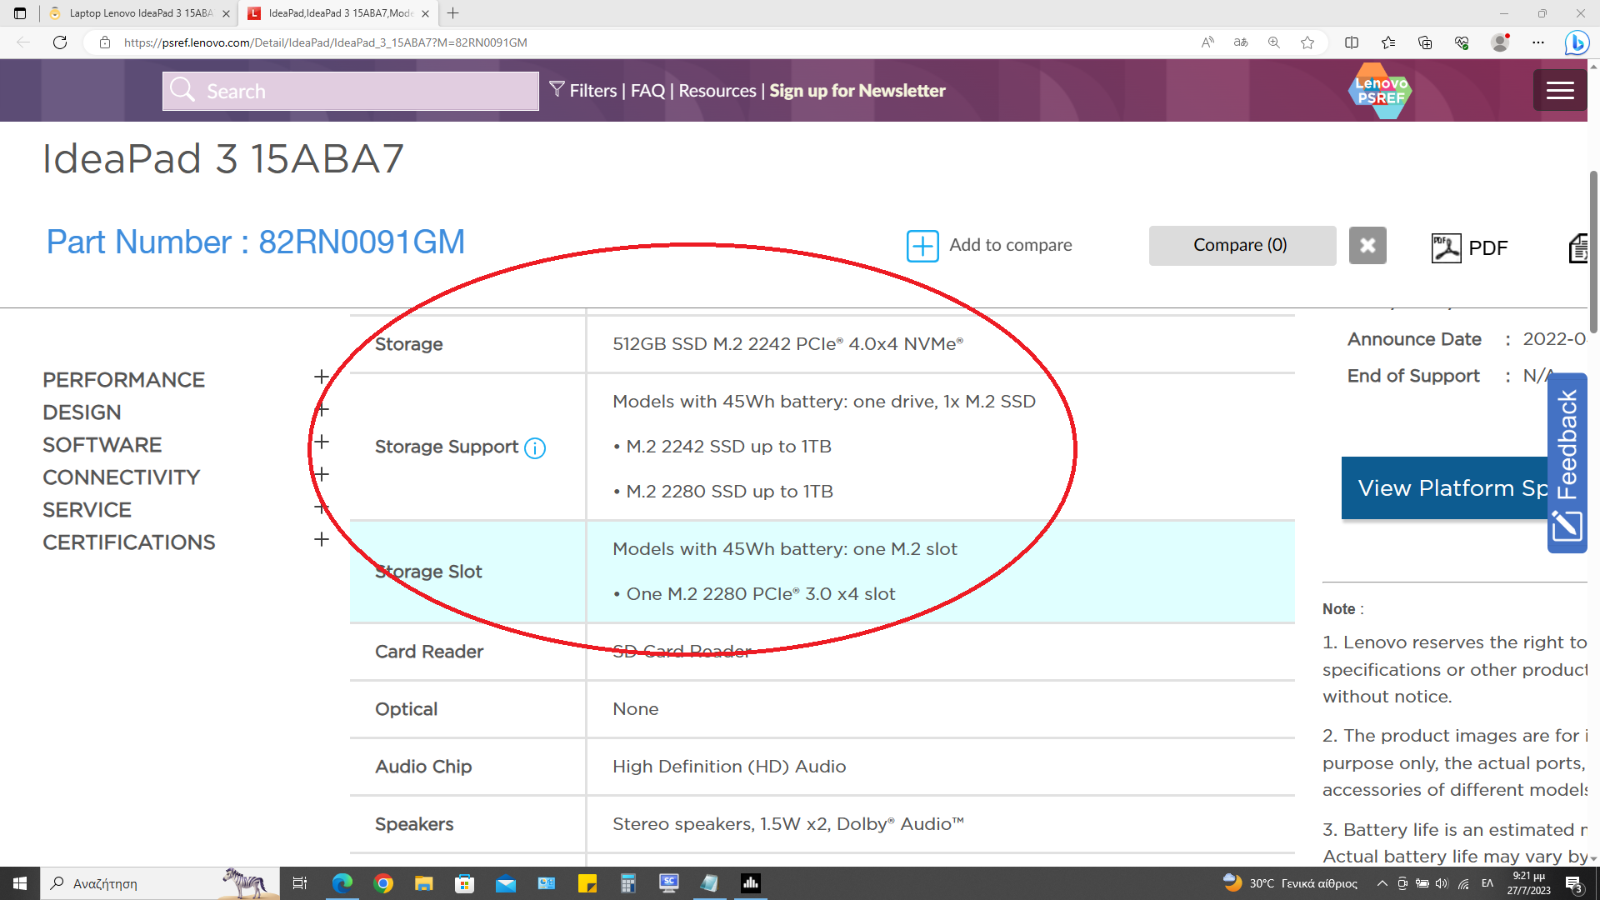The width and height of the screenshot is (1600, 900).
Task: Click the Storage Support info icon
Action: (535, 448)
